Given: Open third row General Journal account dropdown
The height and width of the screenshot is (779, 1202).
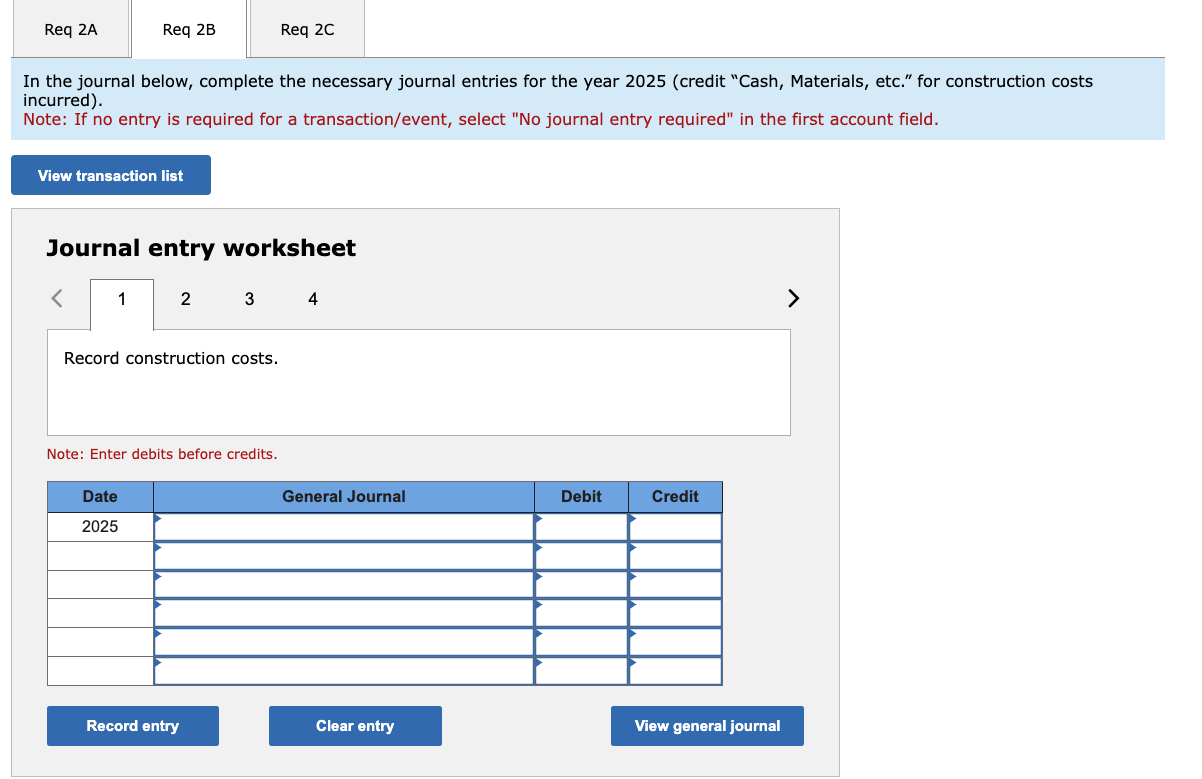Looking at the screenshot, I should 344,584.
